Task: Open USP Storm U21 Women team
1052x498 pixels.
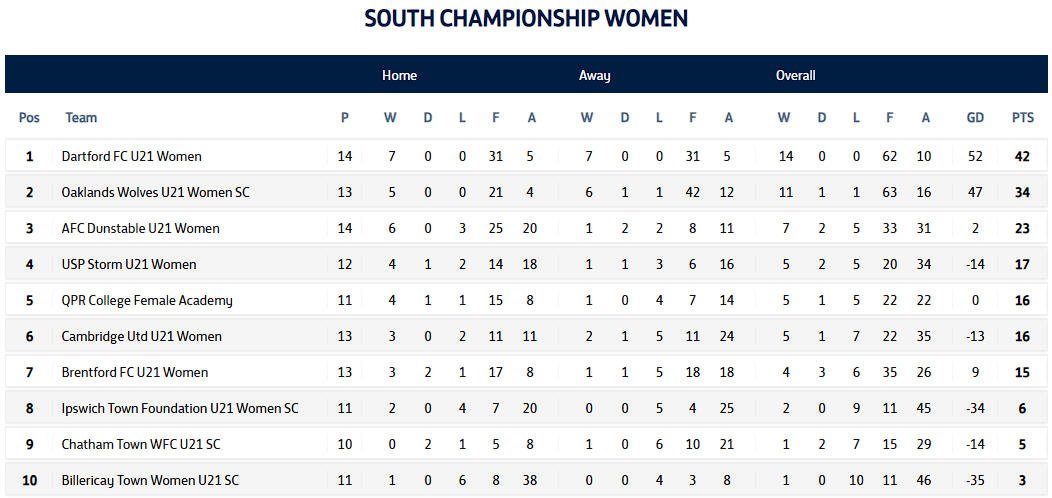Action: point(129,264)
